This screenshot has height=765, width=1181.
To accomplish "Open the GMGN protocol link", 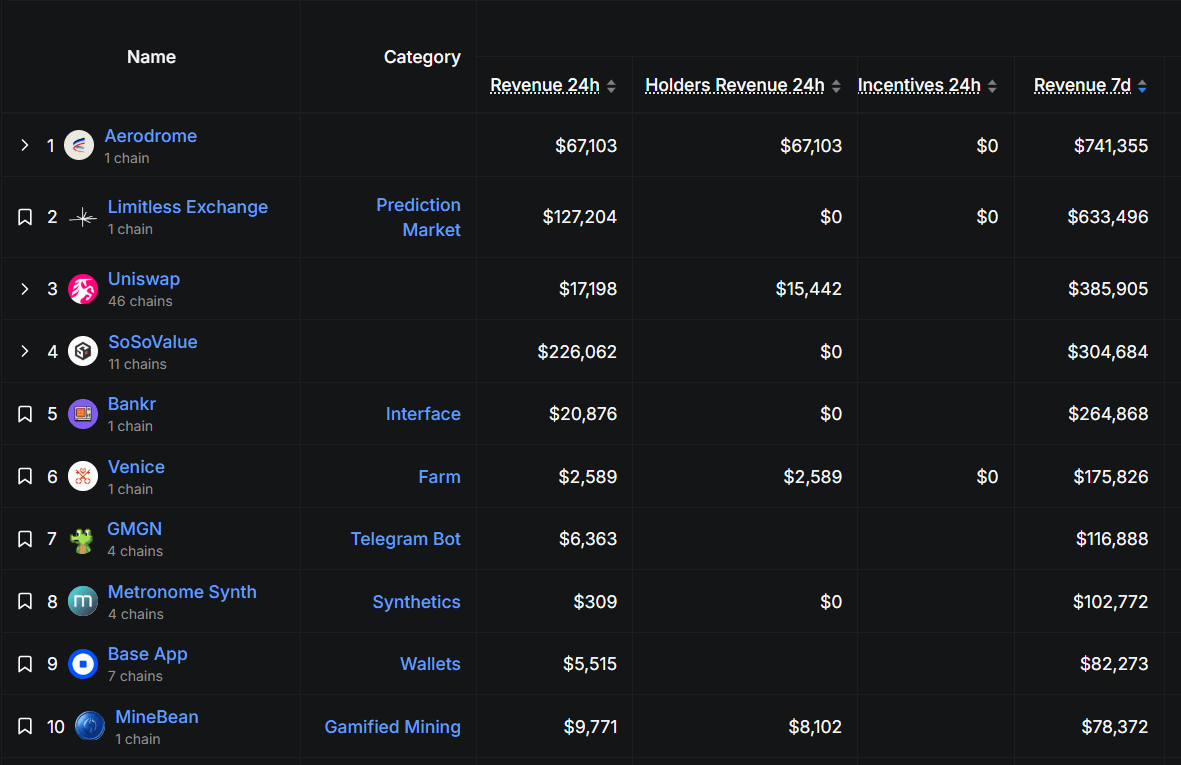I will tap(134, 529).
